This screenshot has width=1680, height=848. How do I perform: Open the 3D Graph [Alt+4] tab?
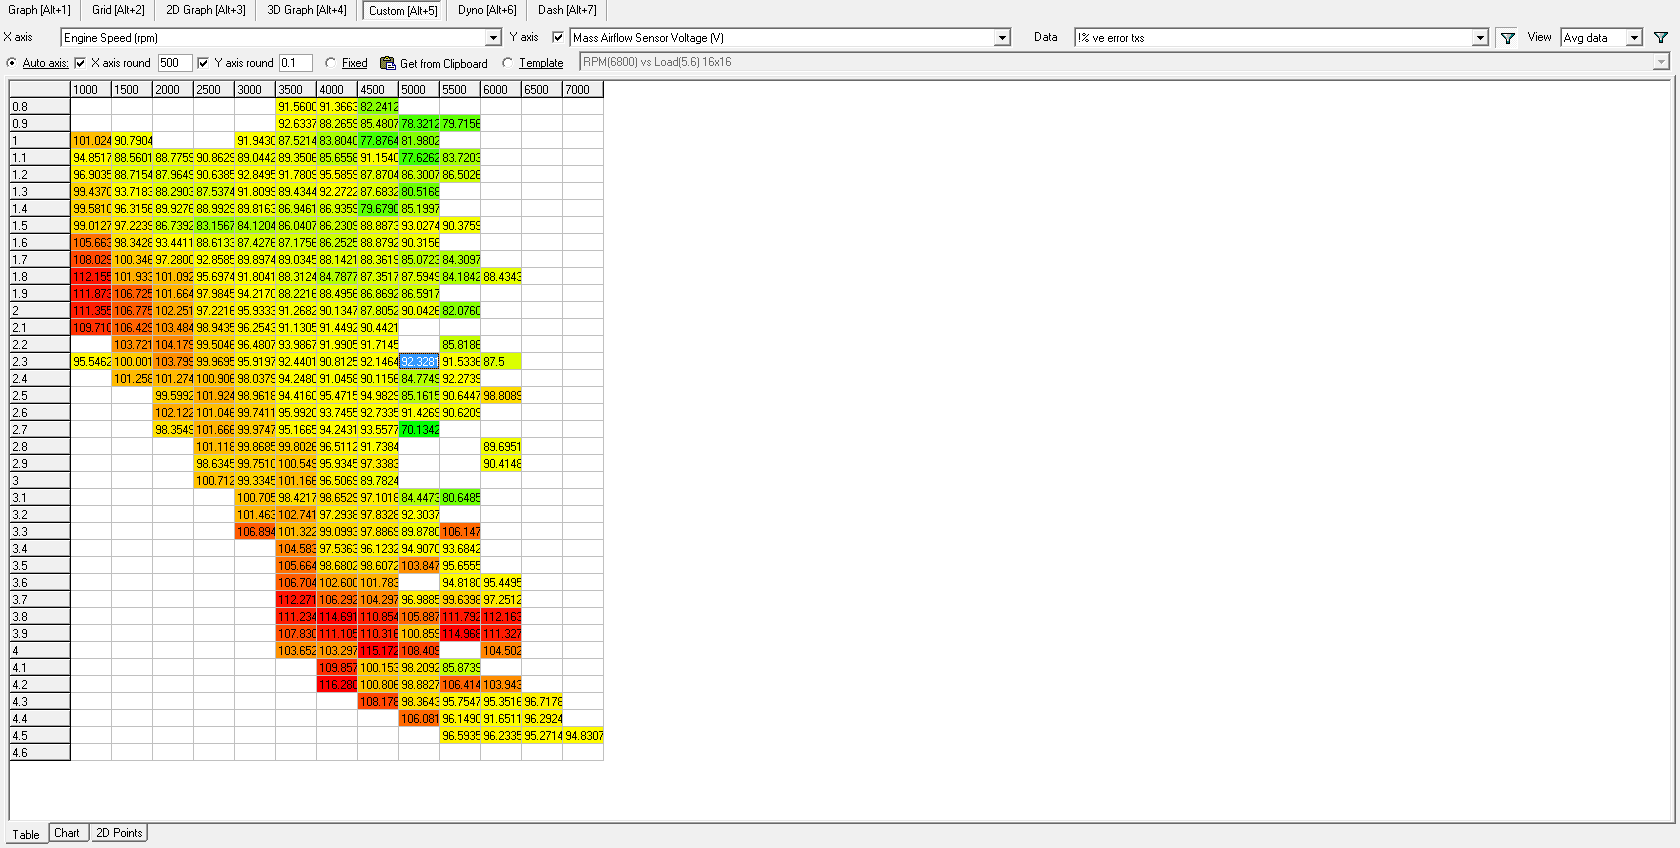[x=306, y=10]
